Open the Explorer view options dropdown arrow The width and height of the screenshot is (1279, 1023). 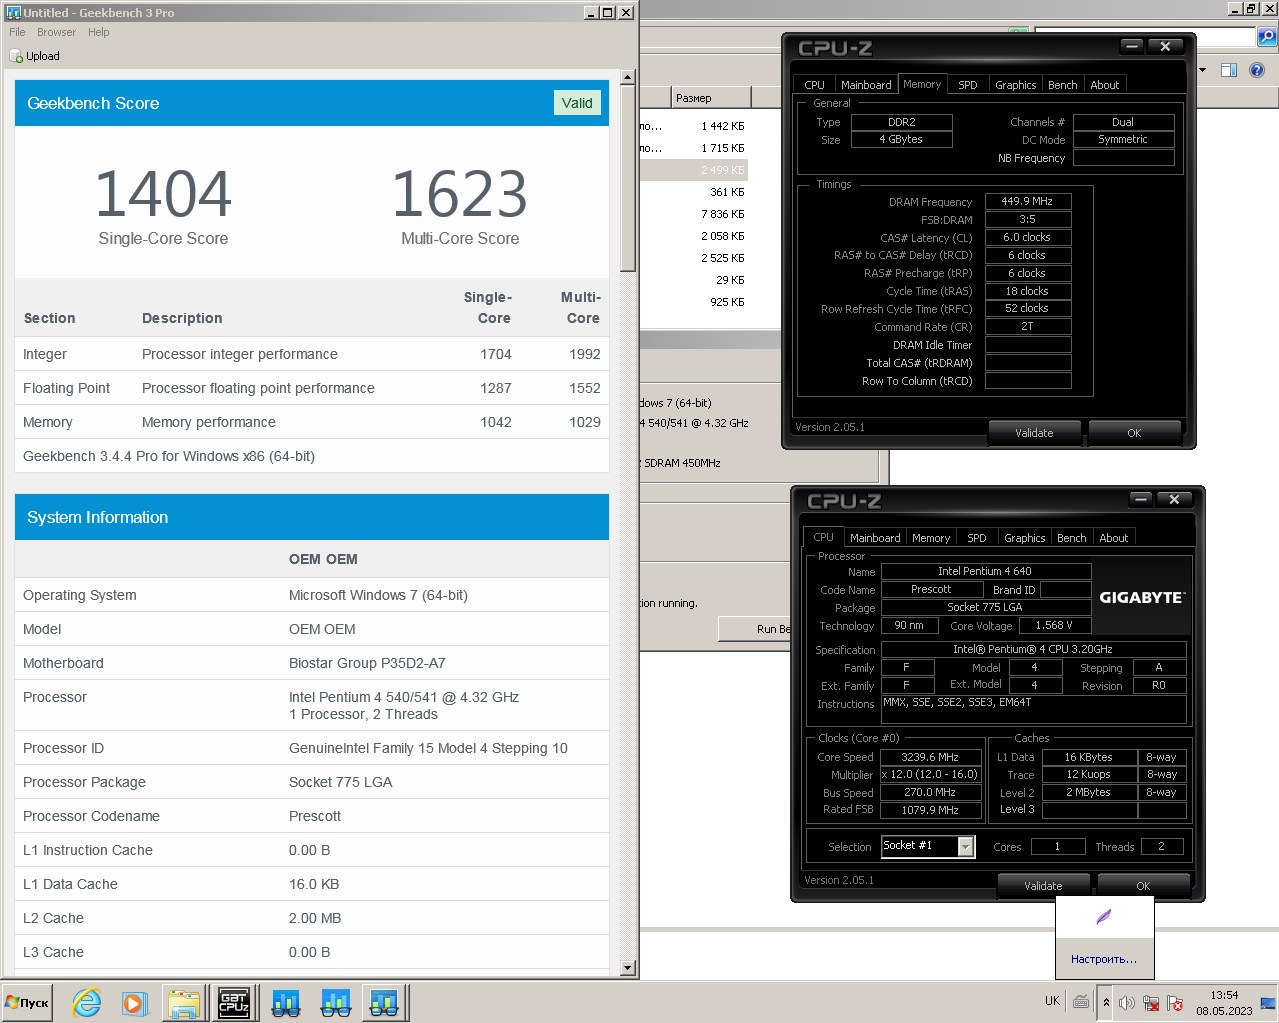pyautogui.click(x=1202, y=70)
